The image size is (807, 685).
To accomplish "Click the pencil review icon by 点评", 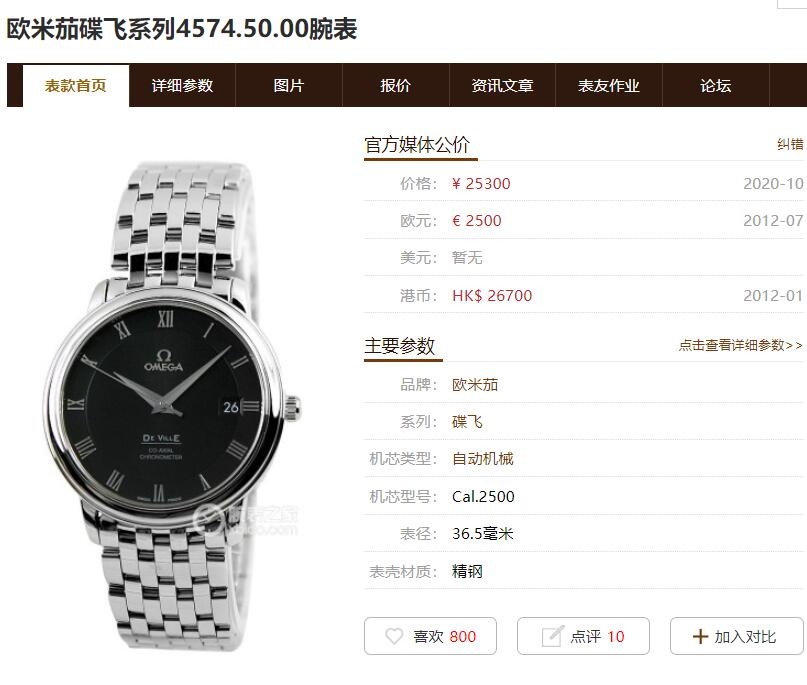I will coord(553,637).
